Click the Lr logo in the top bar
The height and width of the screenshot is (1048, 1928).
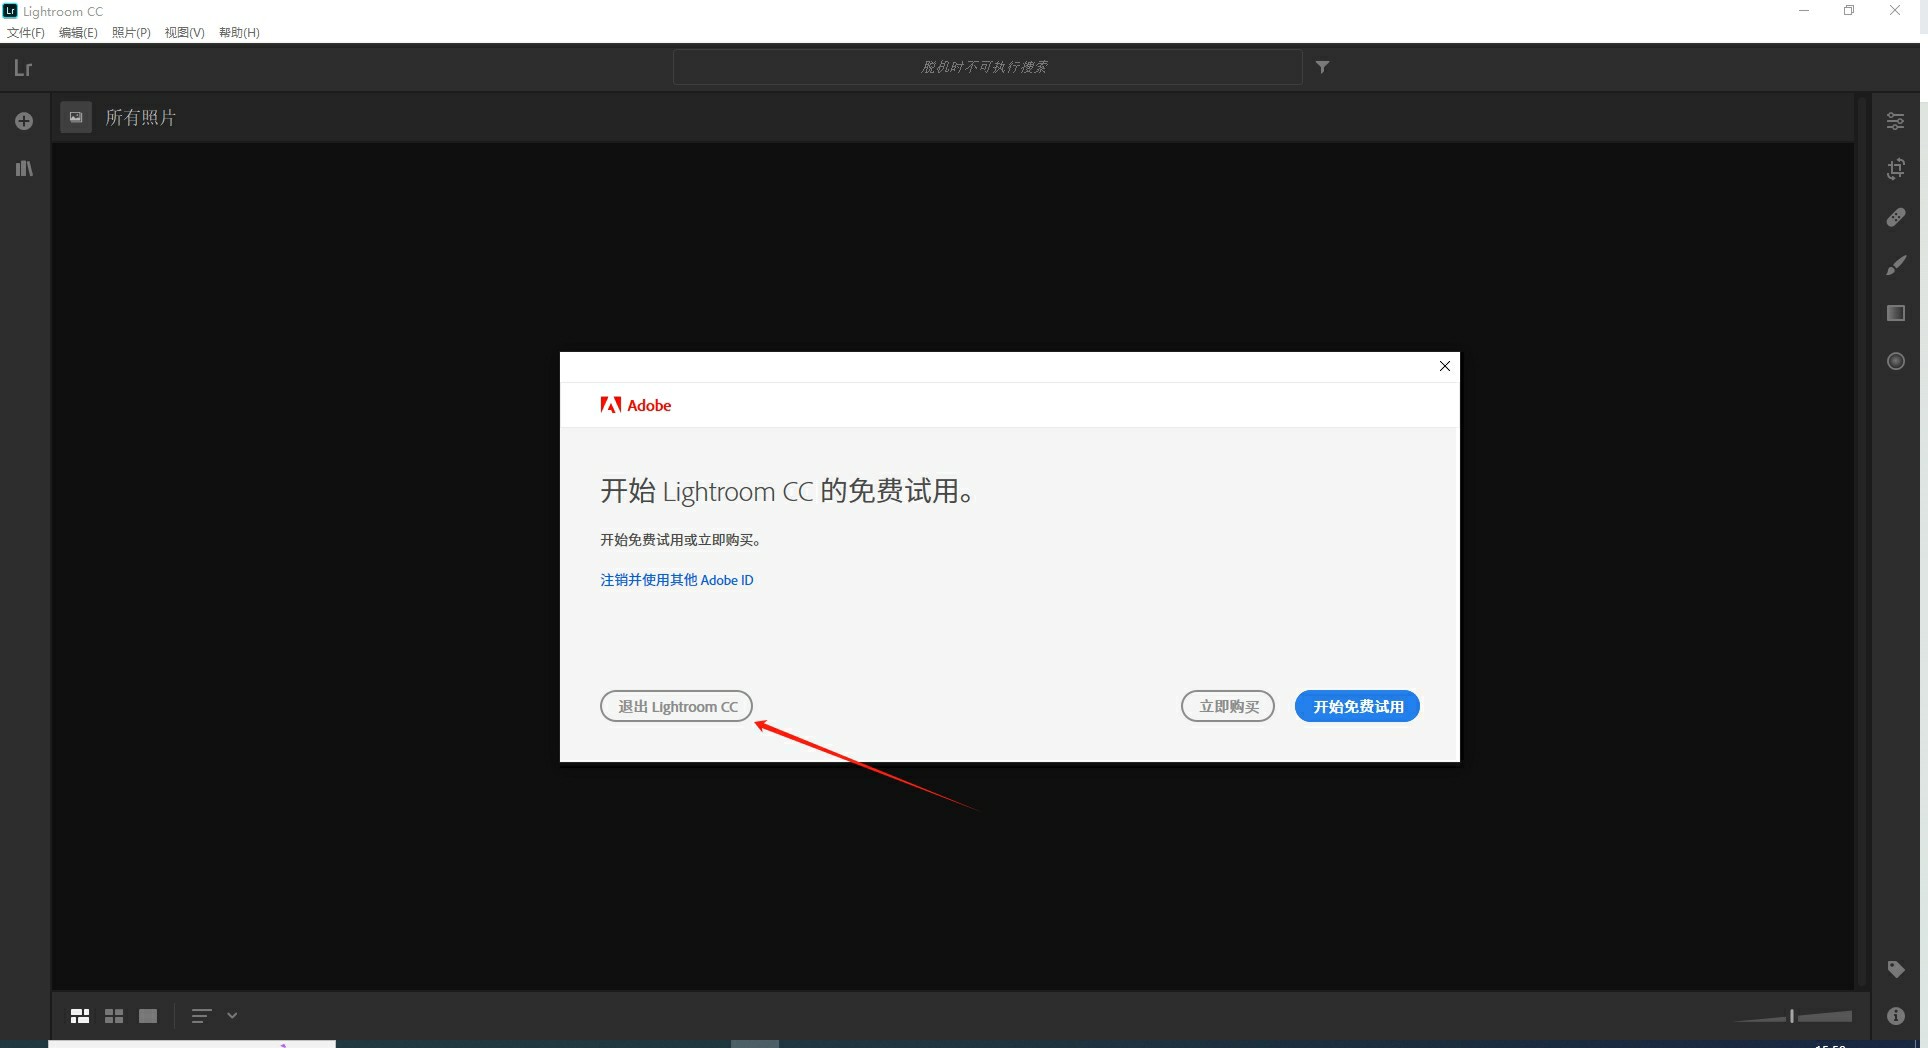(x=23, y=68)
